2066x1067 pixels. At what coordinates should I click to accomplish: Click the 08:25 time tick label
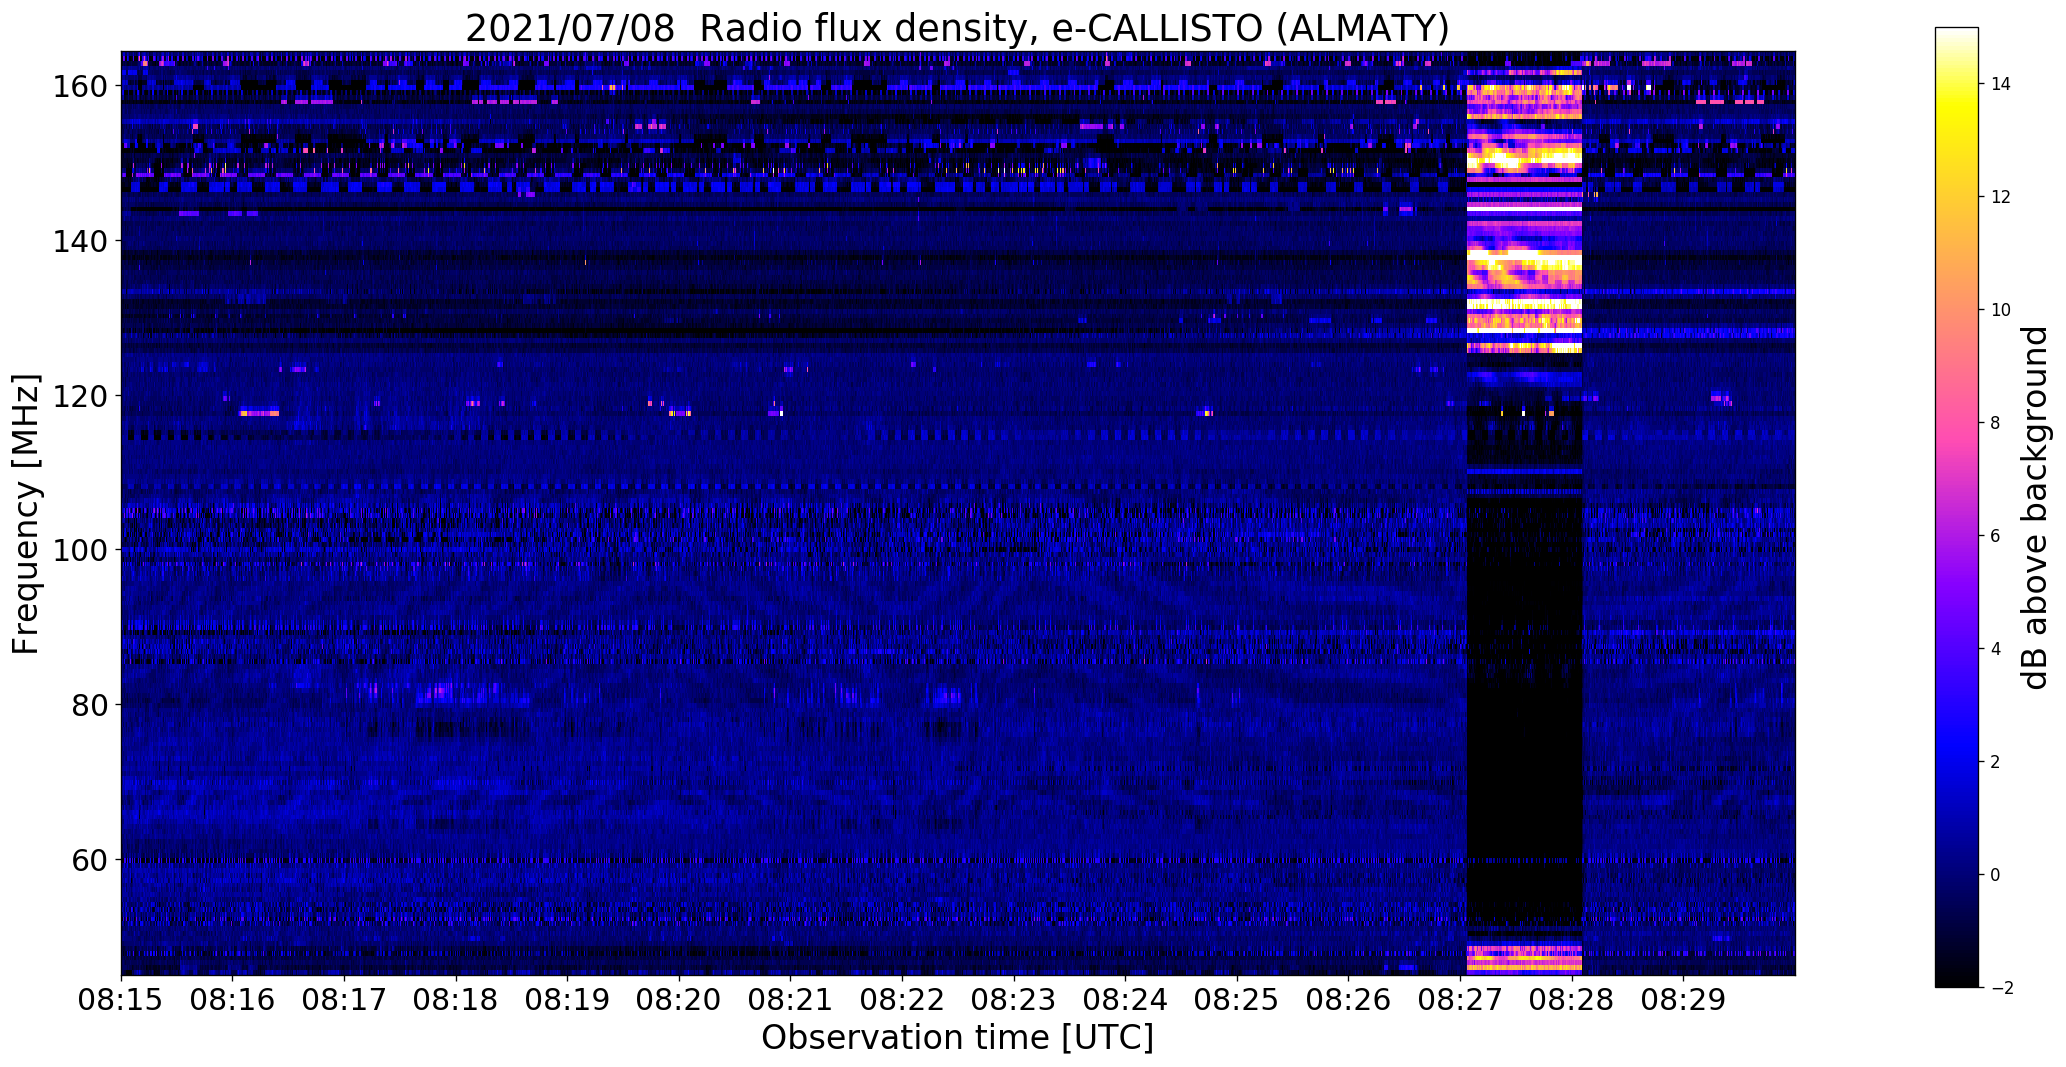1237,1000
